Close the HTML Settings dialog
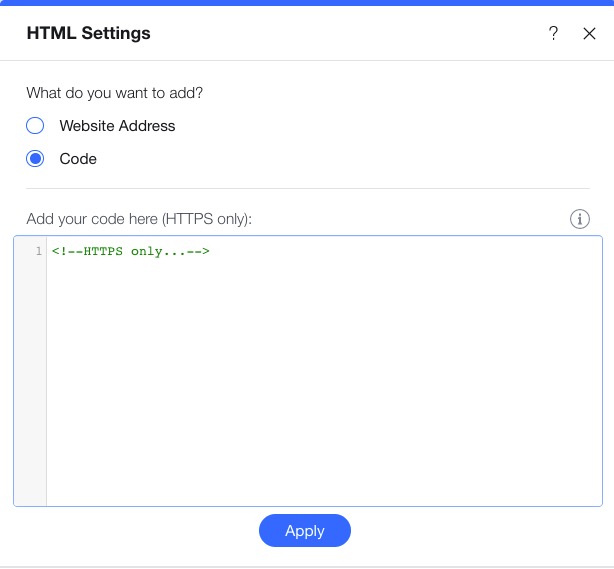The width and height of the screenshot is (614, 569). pos(589,33)
